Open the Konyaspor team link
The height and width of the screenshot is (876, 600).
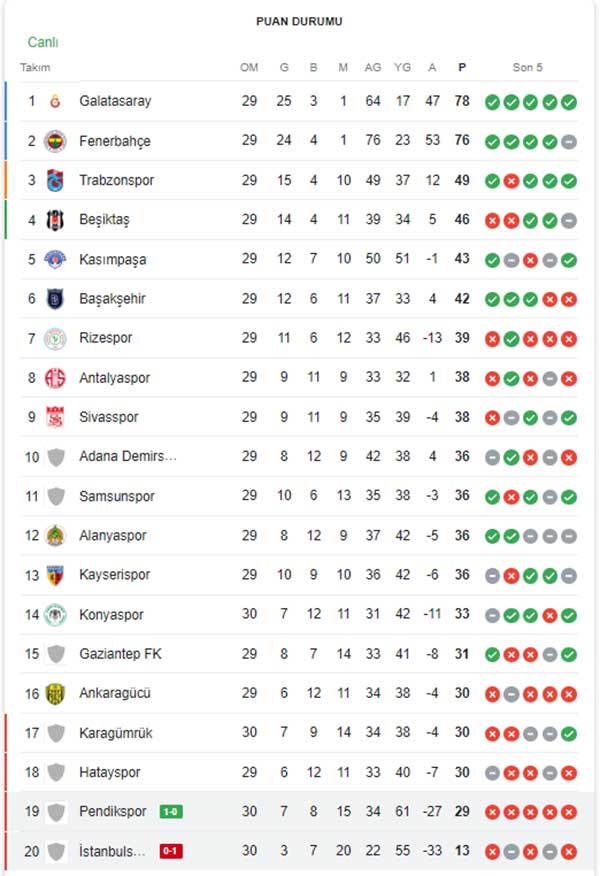(x=111, y=615)
